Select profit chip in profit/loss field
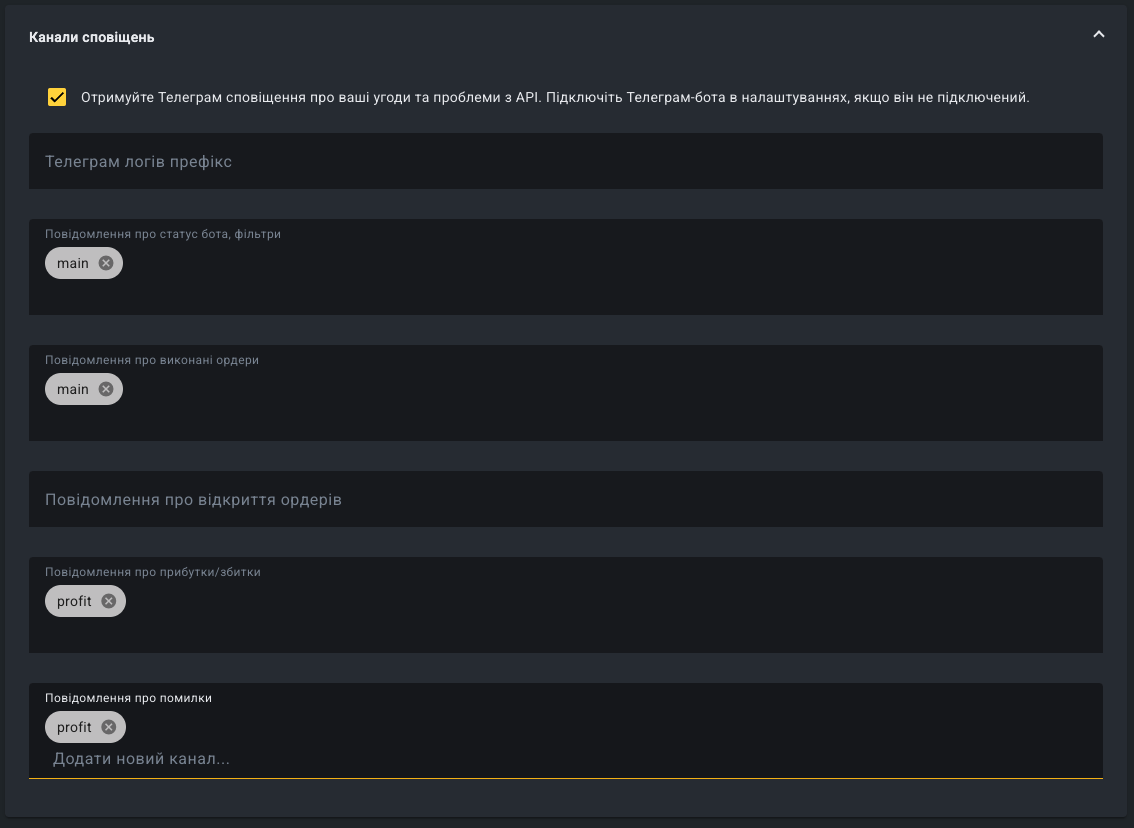 pyautogui.click(x=74, y=601)
